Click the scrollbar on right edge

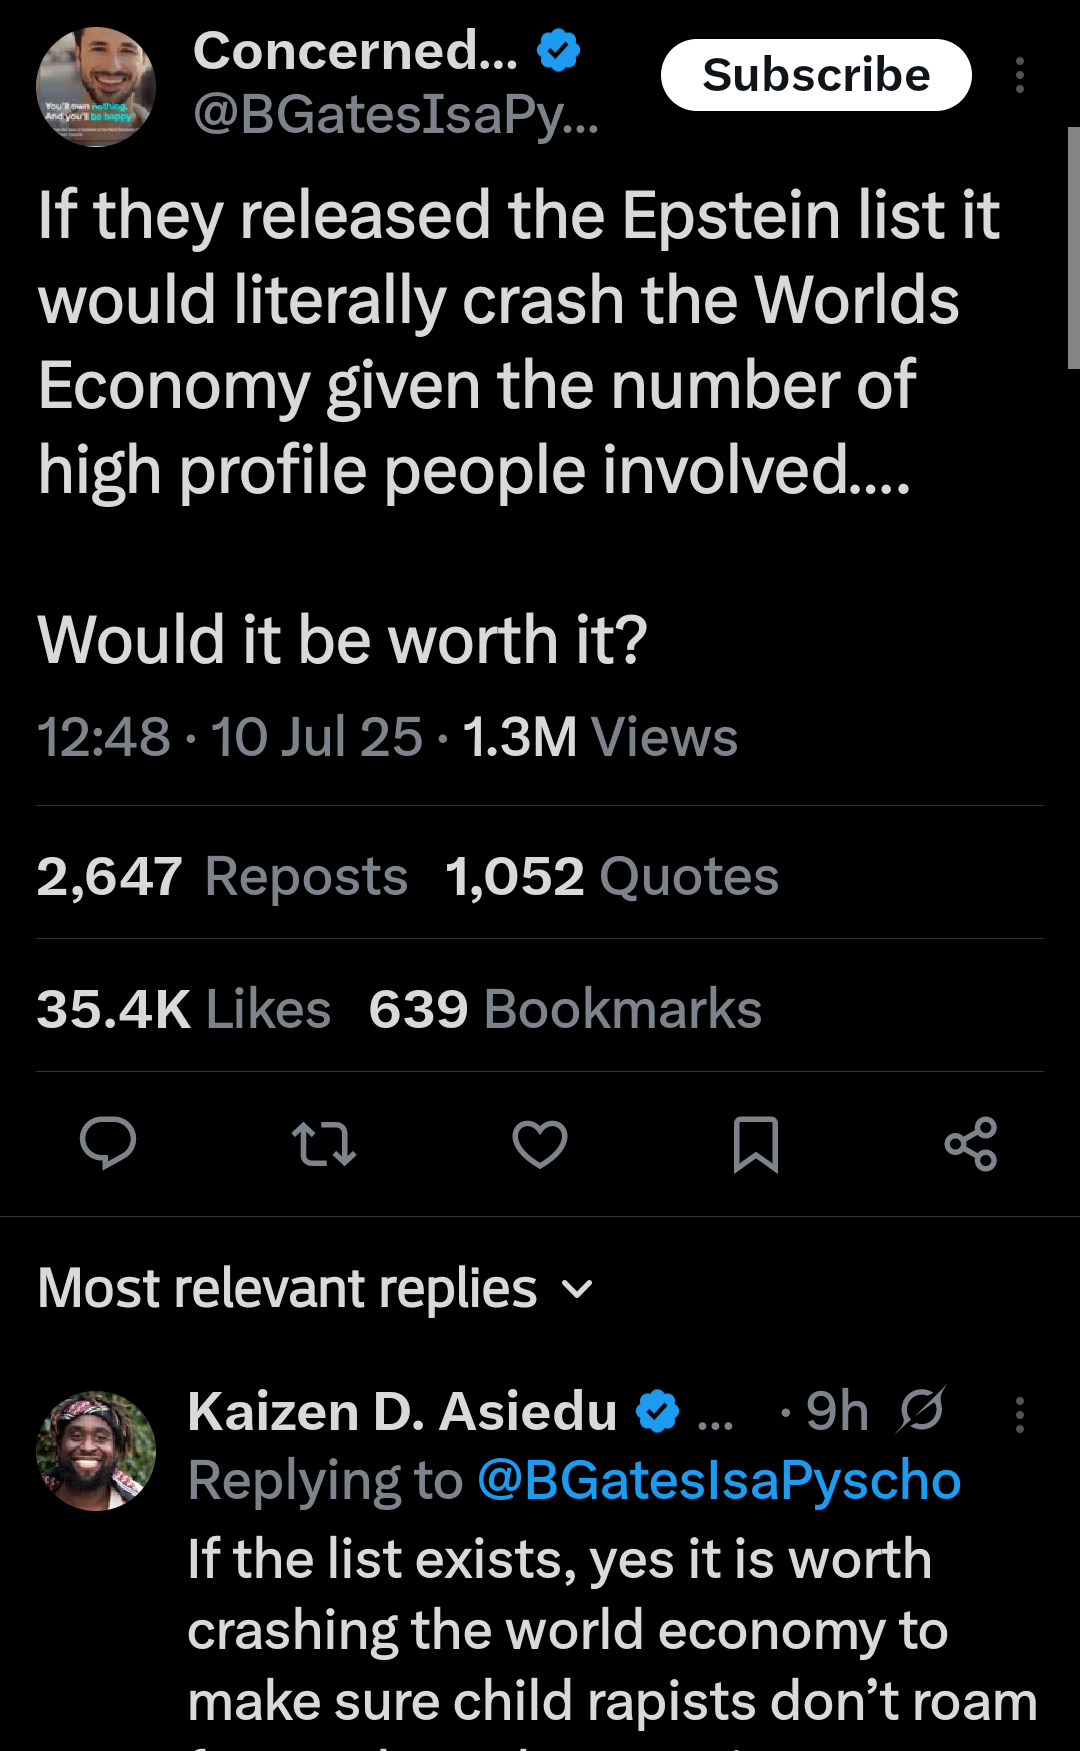coord(1073,248)
